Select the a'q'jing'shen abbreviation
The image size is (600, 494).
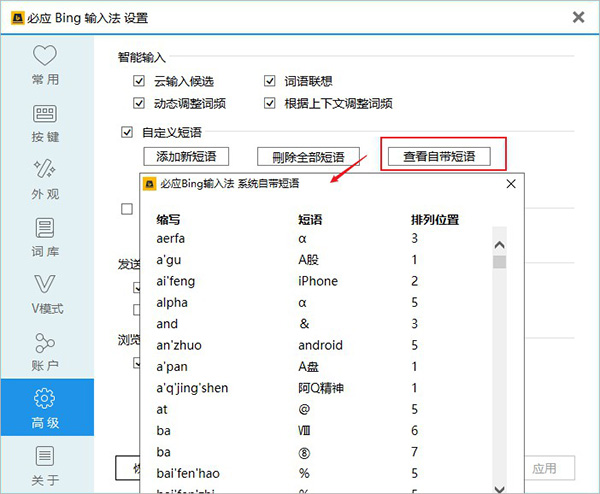click(x=192, y=388)
